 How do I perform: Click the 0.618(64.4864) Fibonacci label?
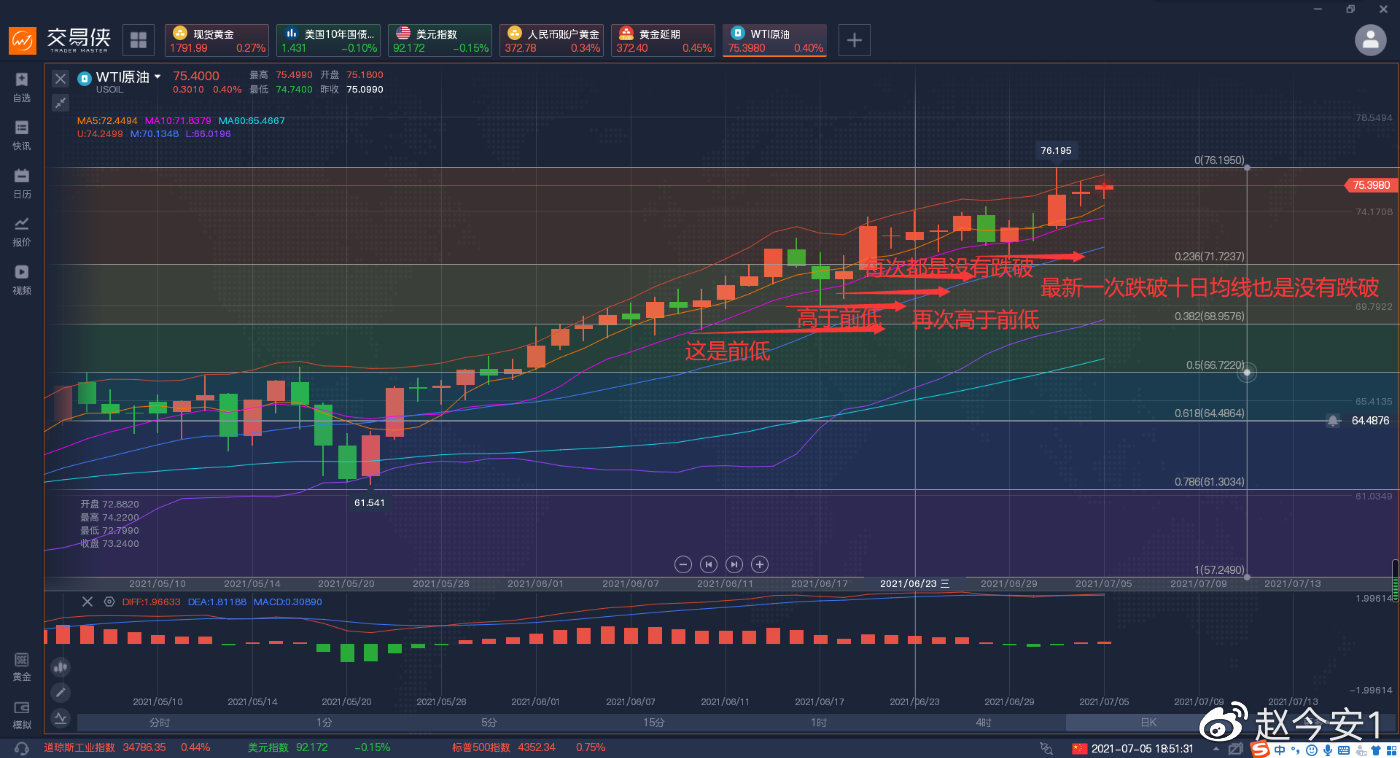1209,413
